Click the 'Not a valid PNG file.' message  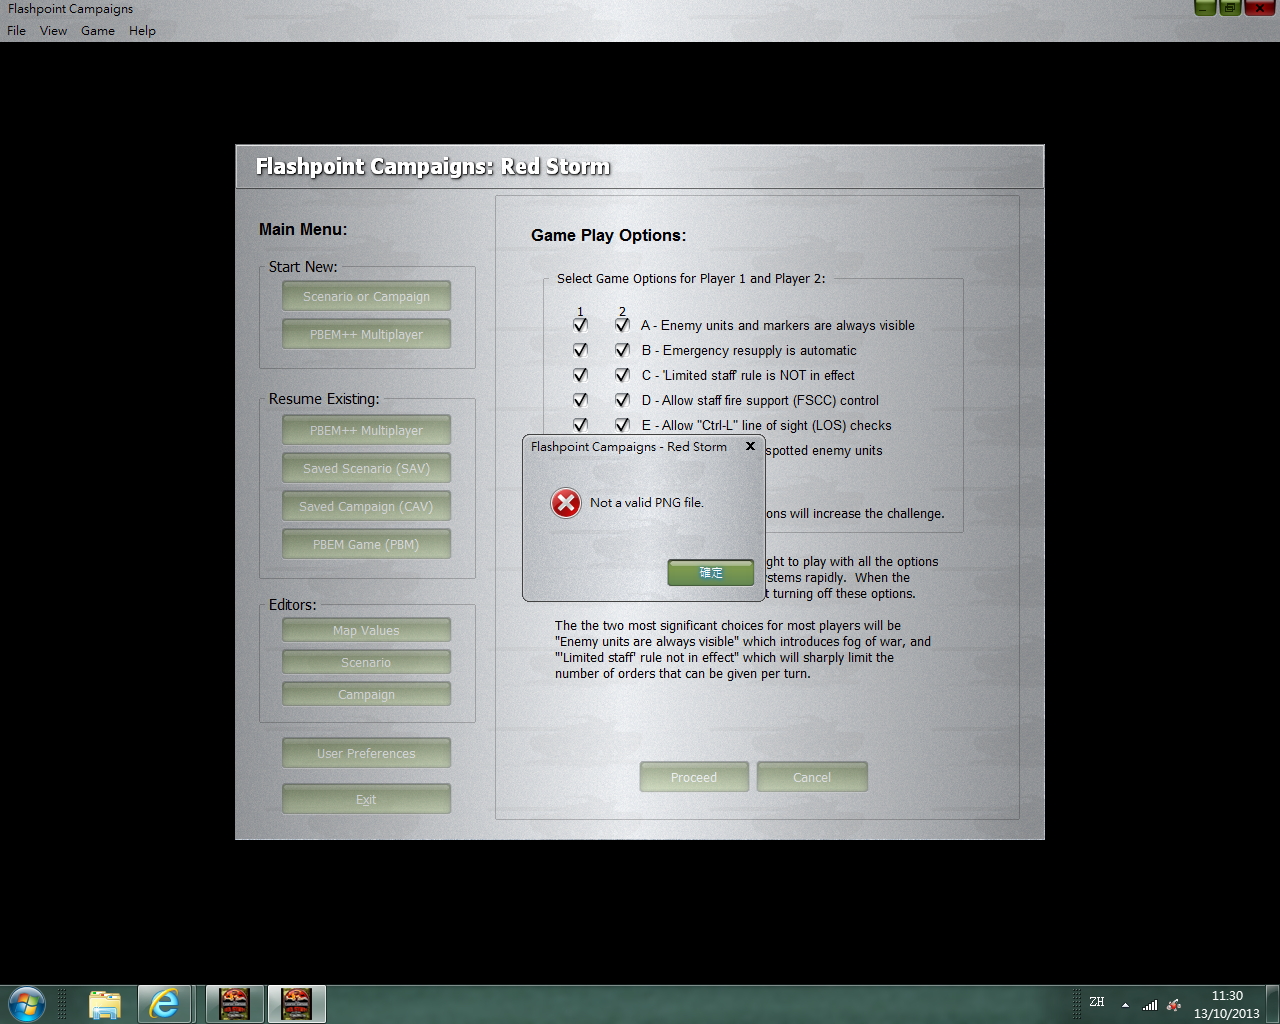click(647, 503)
